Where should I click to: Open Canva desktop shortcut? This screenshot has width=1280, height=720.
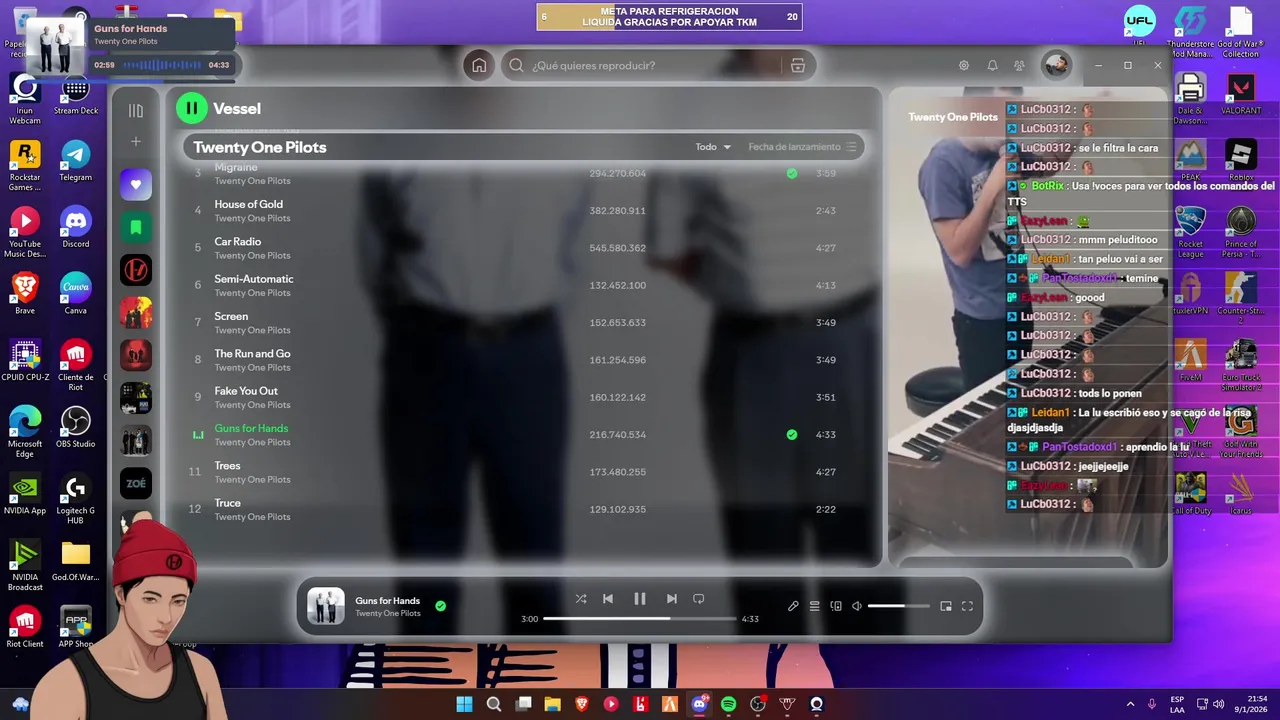pyautogui.click(x=75, y=294)
